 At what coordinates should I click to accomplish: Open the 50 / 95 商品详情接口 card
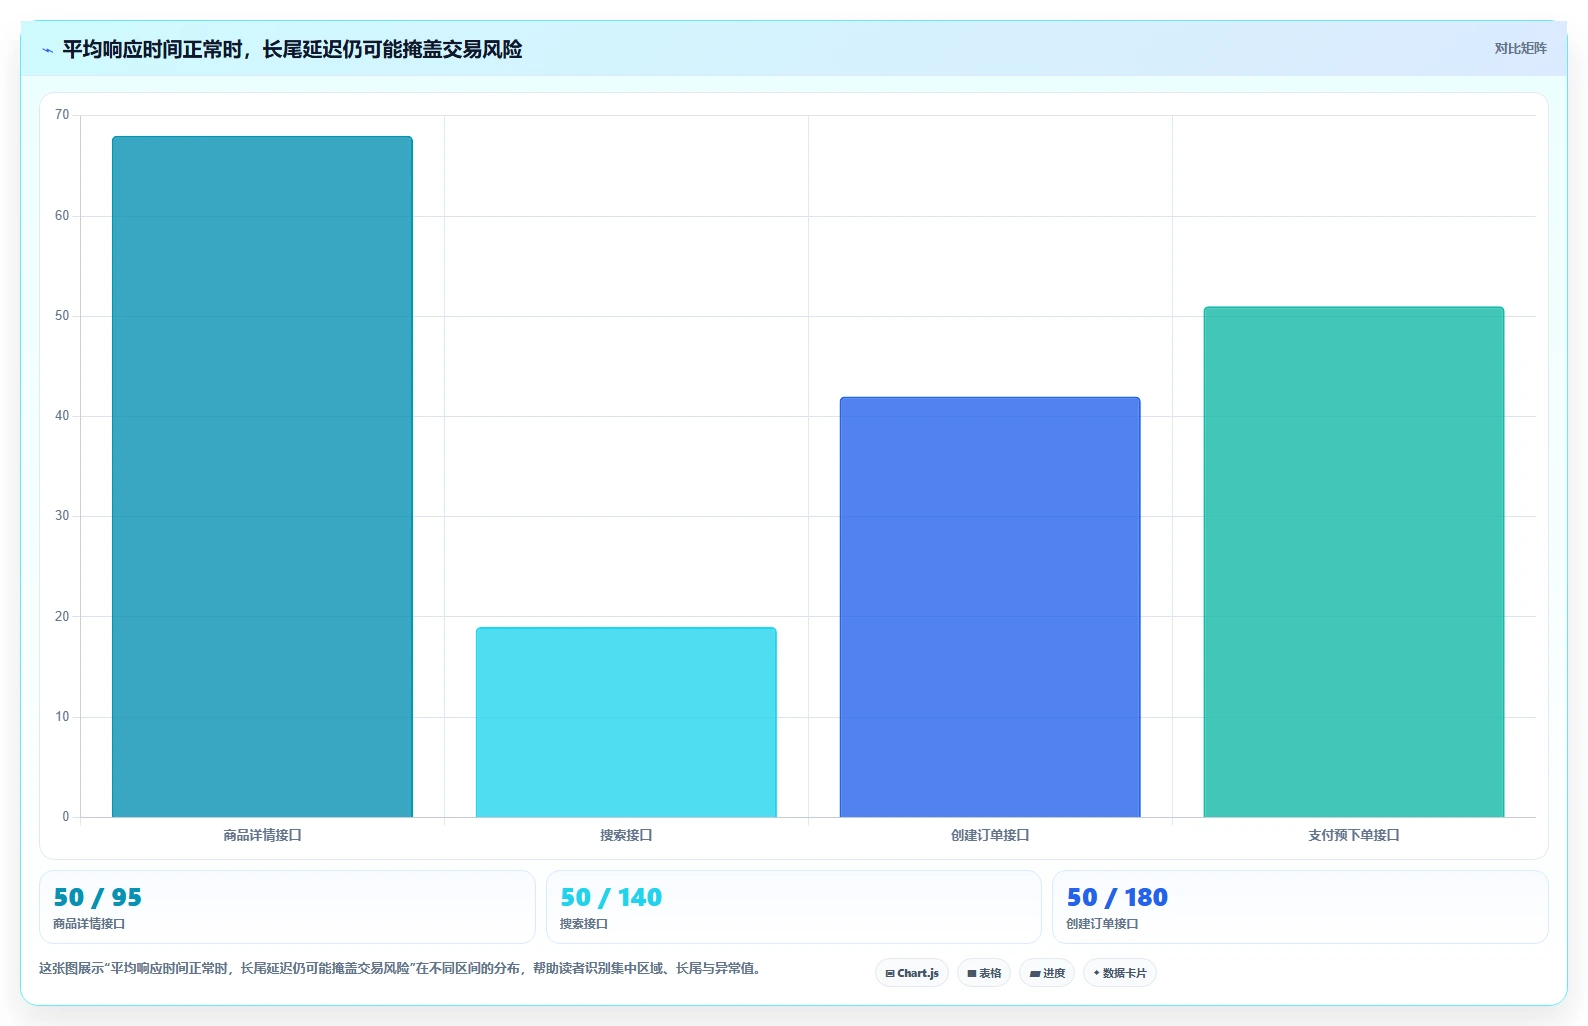point(287,907)
